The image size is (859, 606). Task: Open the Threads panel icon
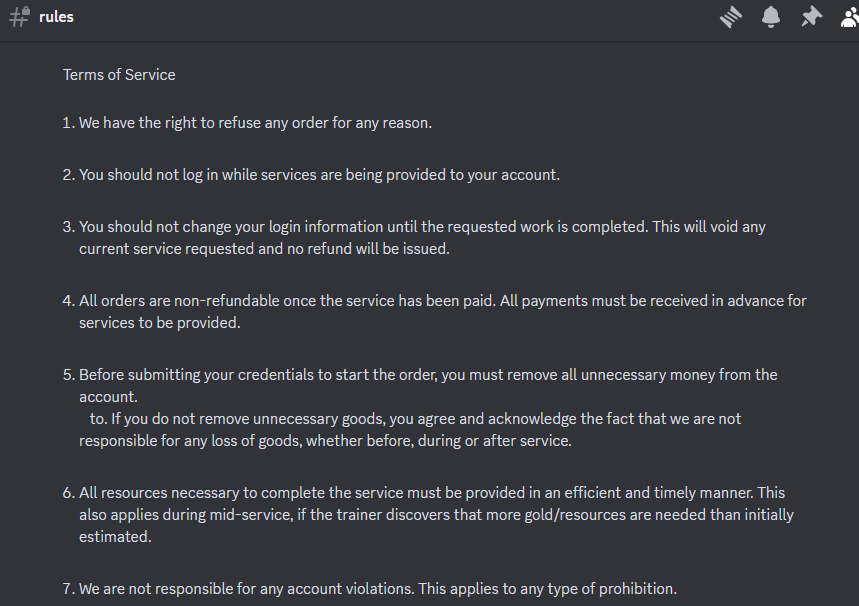pos(731,17)
